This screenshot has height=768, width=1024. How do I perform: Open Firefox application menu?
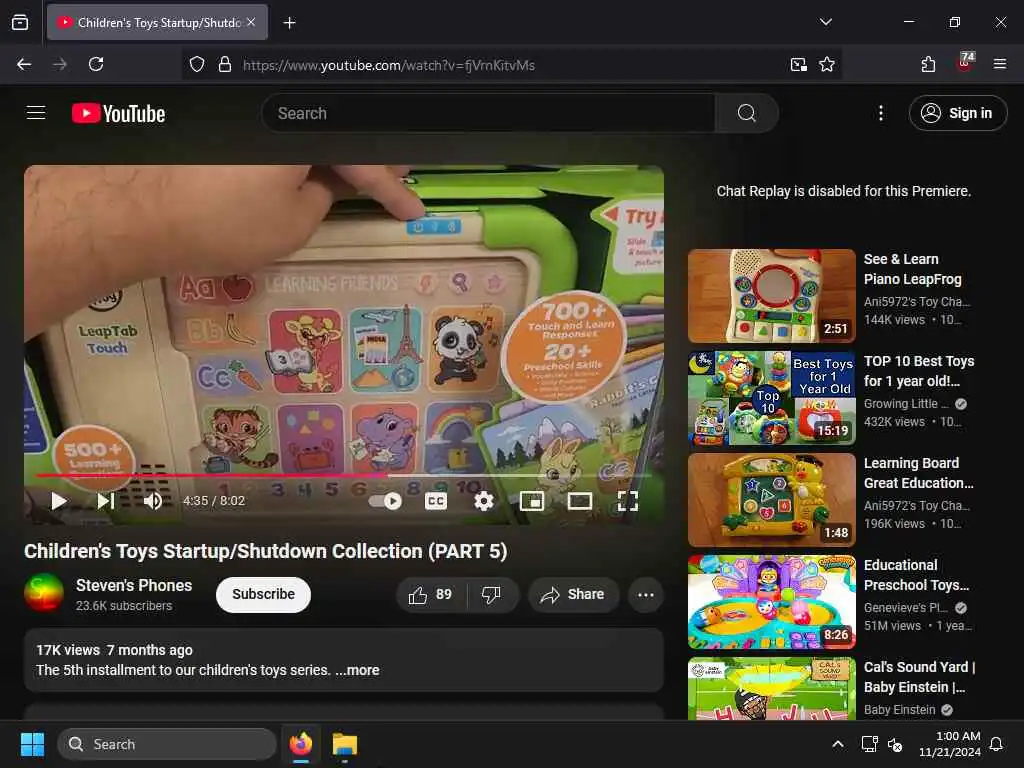[999, 64]
